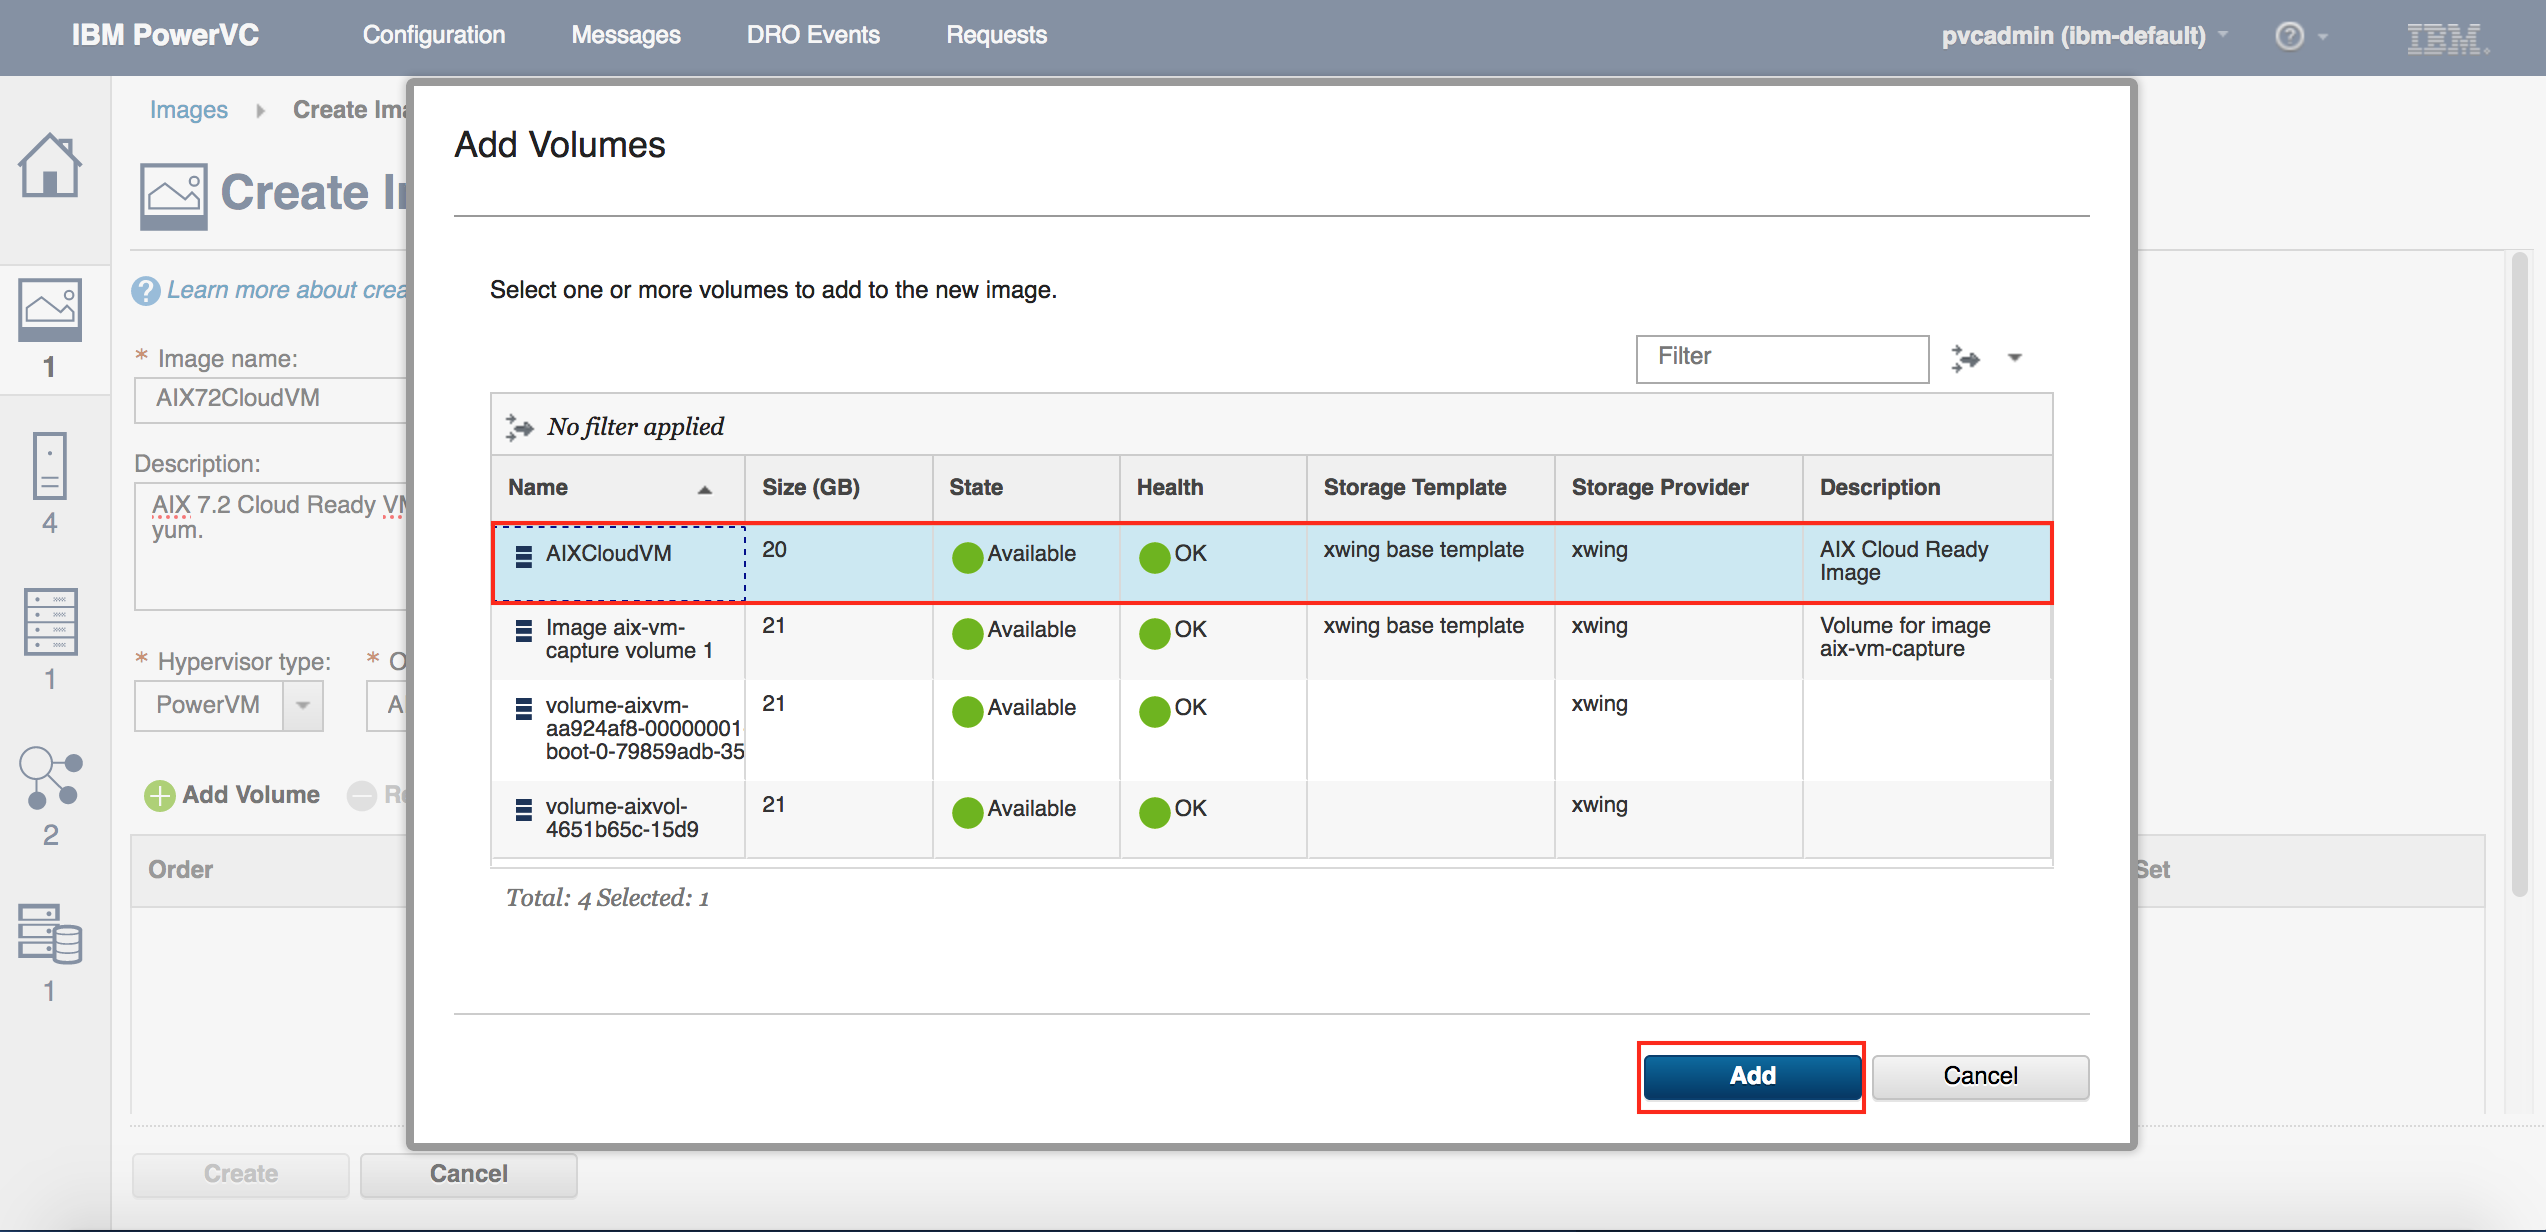Screen dimensions: 2546x1232
Task: Click the Health column header
Action: point(1213,488)
